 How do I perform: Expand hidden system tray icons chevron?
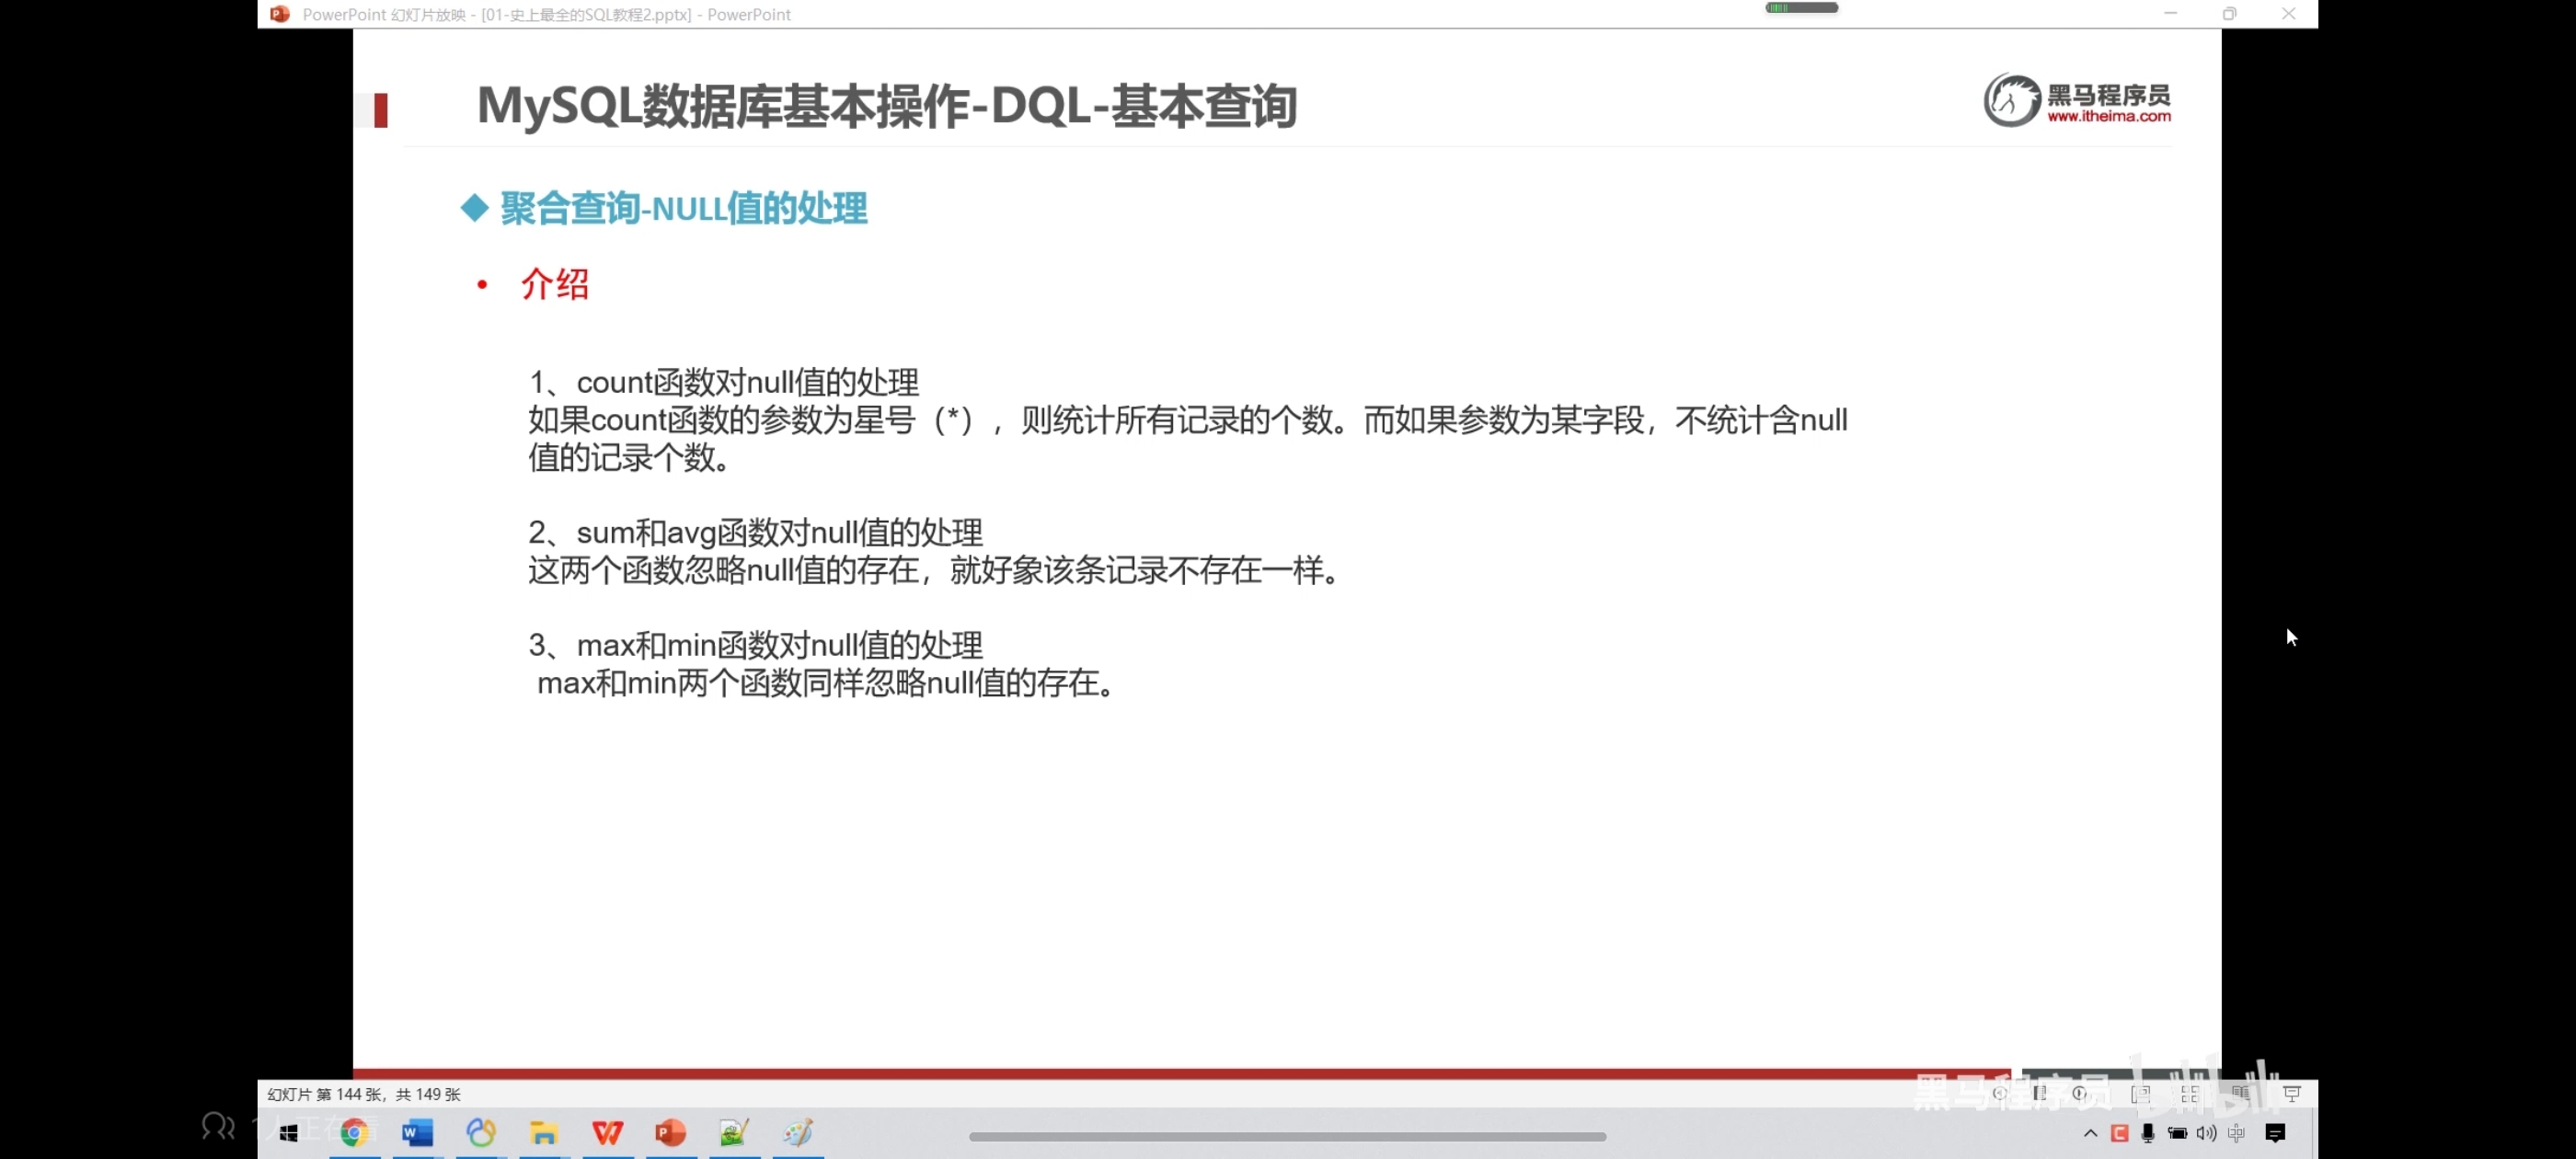tap(2090, 1133)
